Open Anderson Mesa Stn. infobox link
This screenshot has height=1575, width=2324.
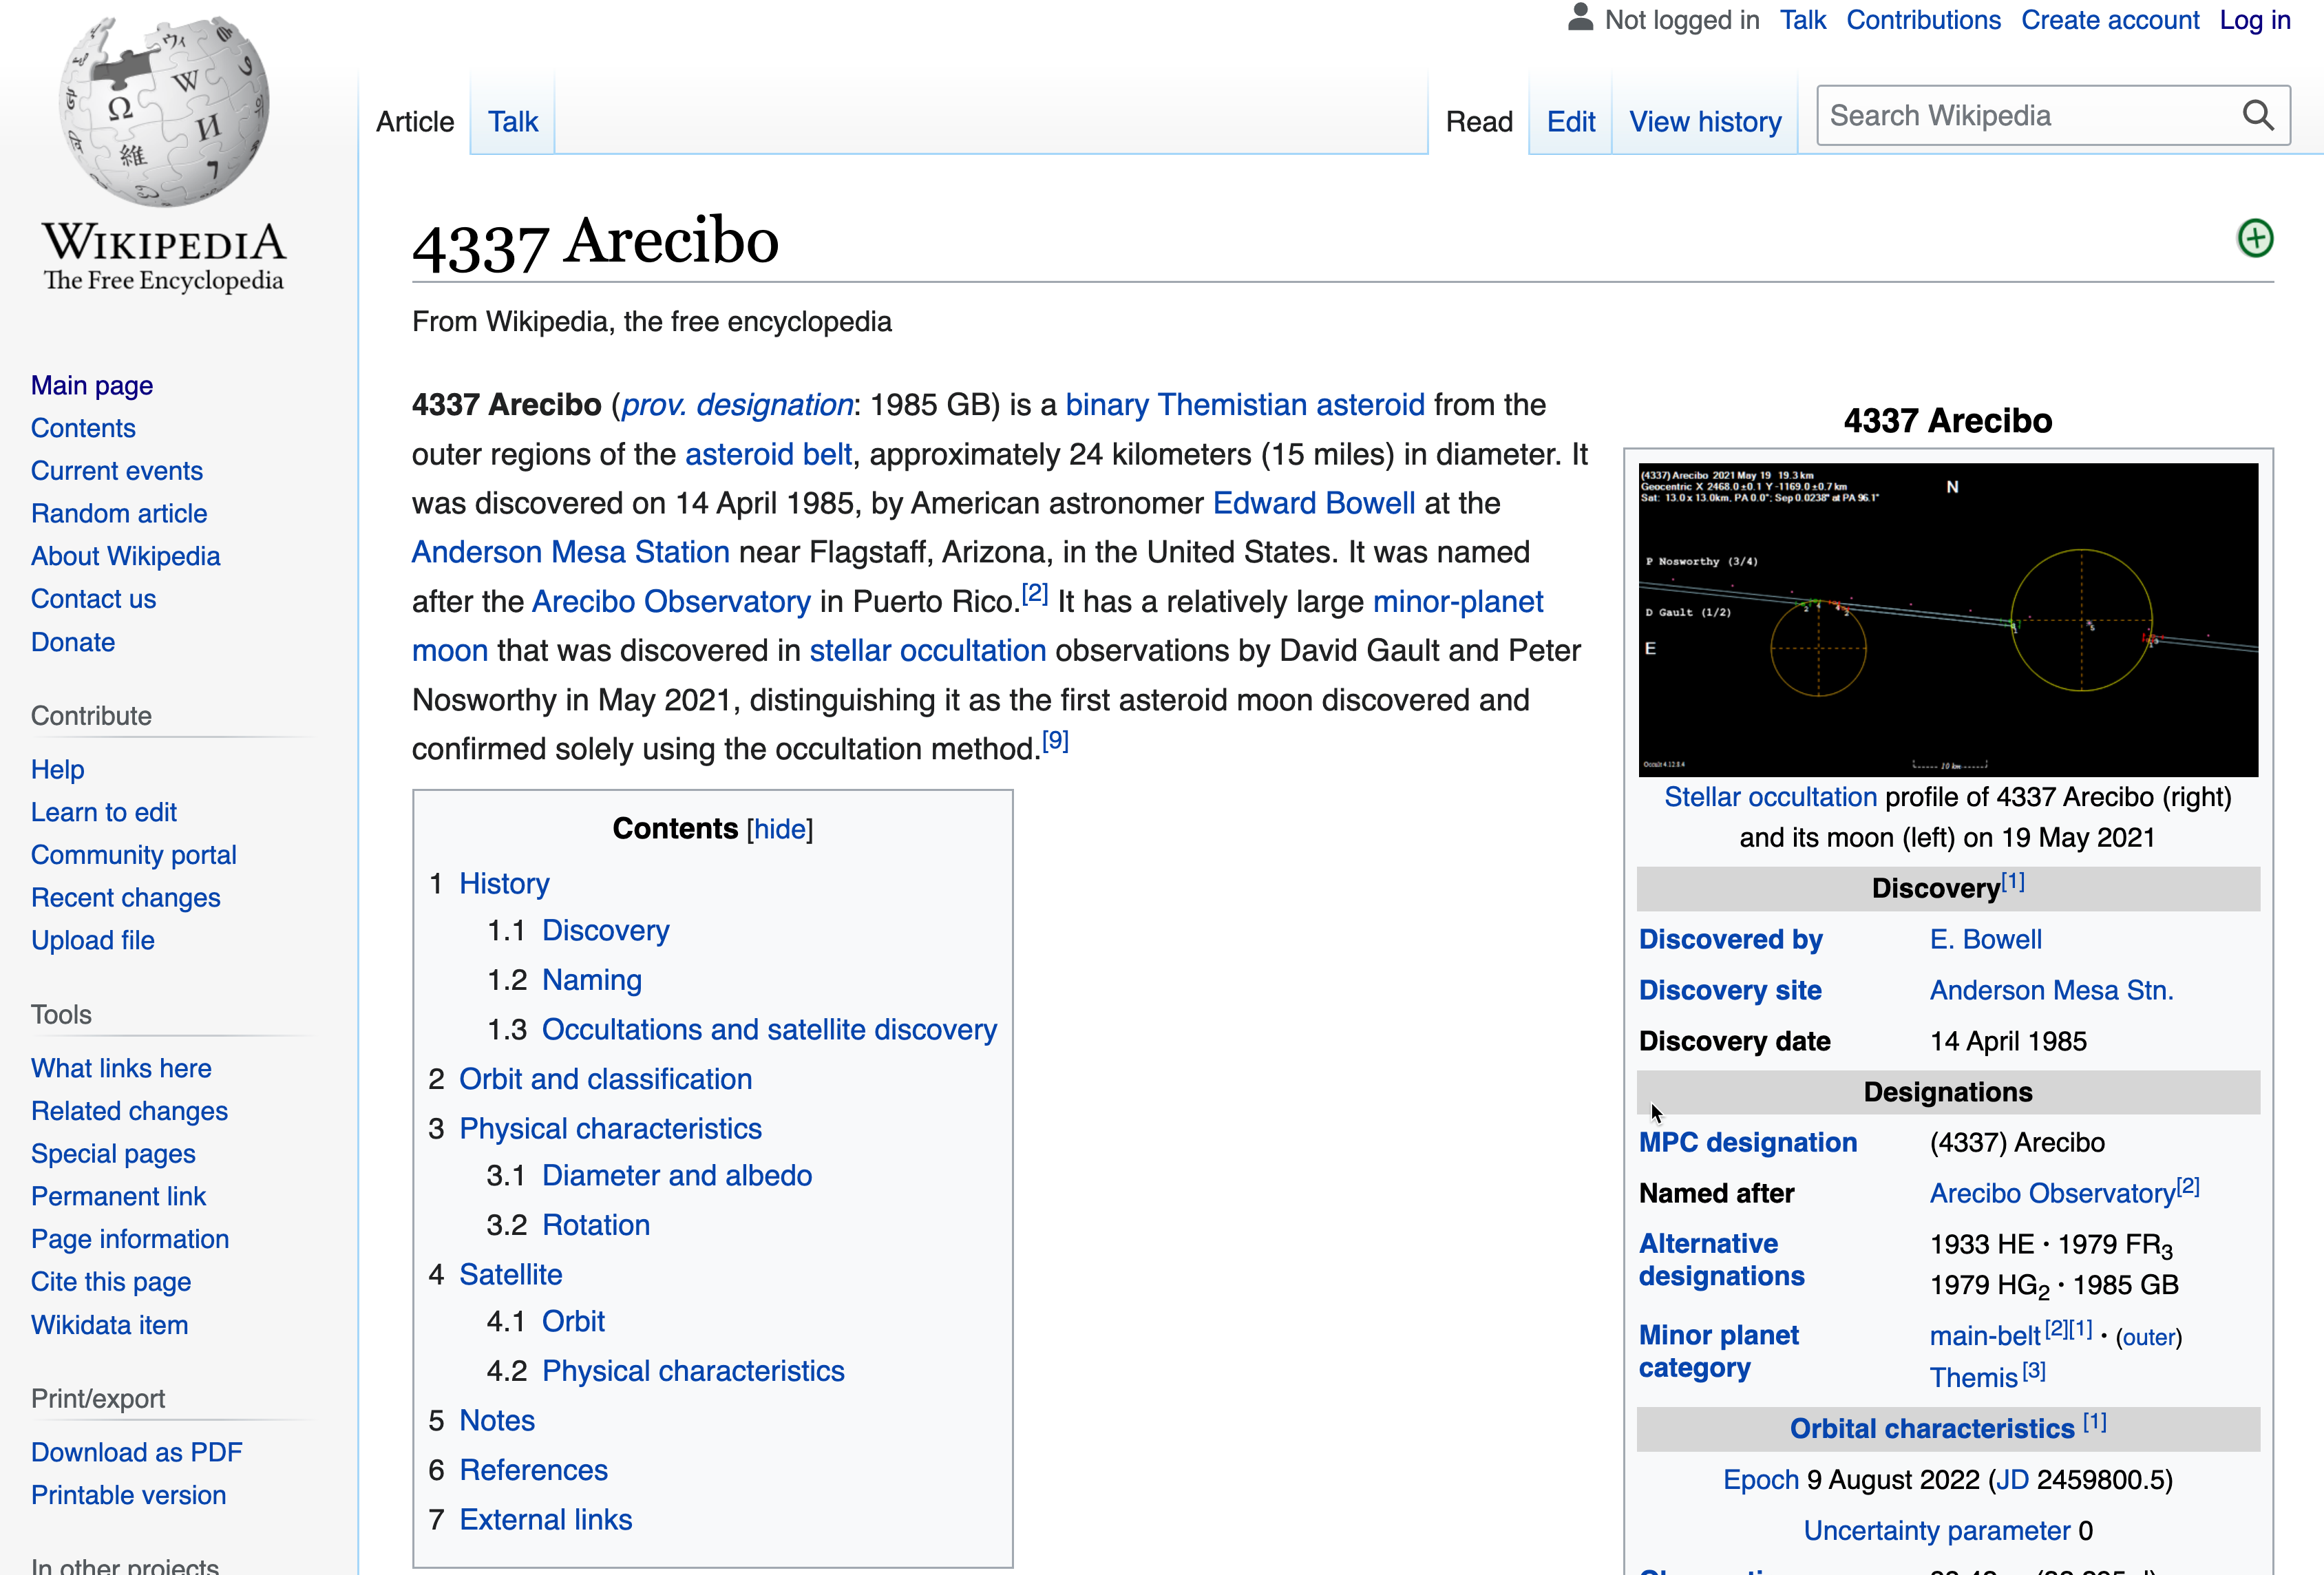(2050, 990)
